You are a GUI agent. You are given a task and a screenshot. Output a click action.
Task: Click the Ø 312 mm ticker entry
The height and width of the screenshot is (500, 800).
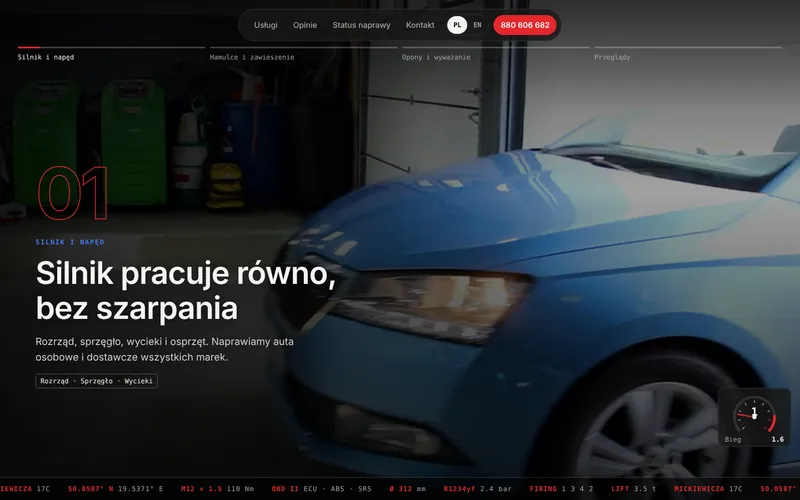(x=408, y=489)
